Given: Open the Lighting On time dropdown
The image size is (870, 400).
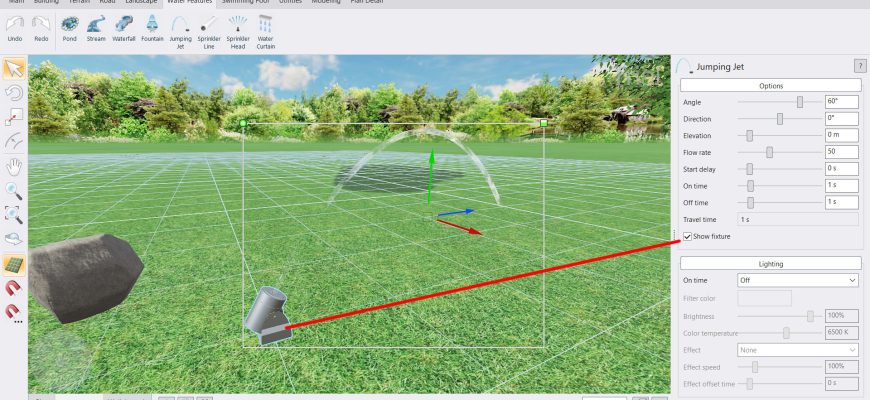Looking at the screenshot, I should click(x=797, y=281).
